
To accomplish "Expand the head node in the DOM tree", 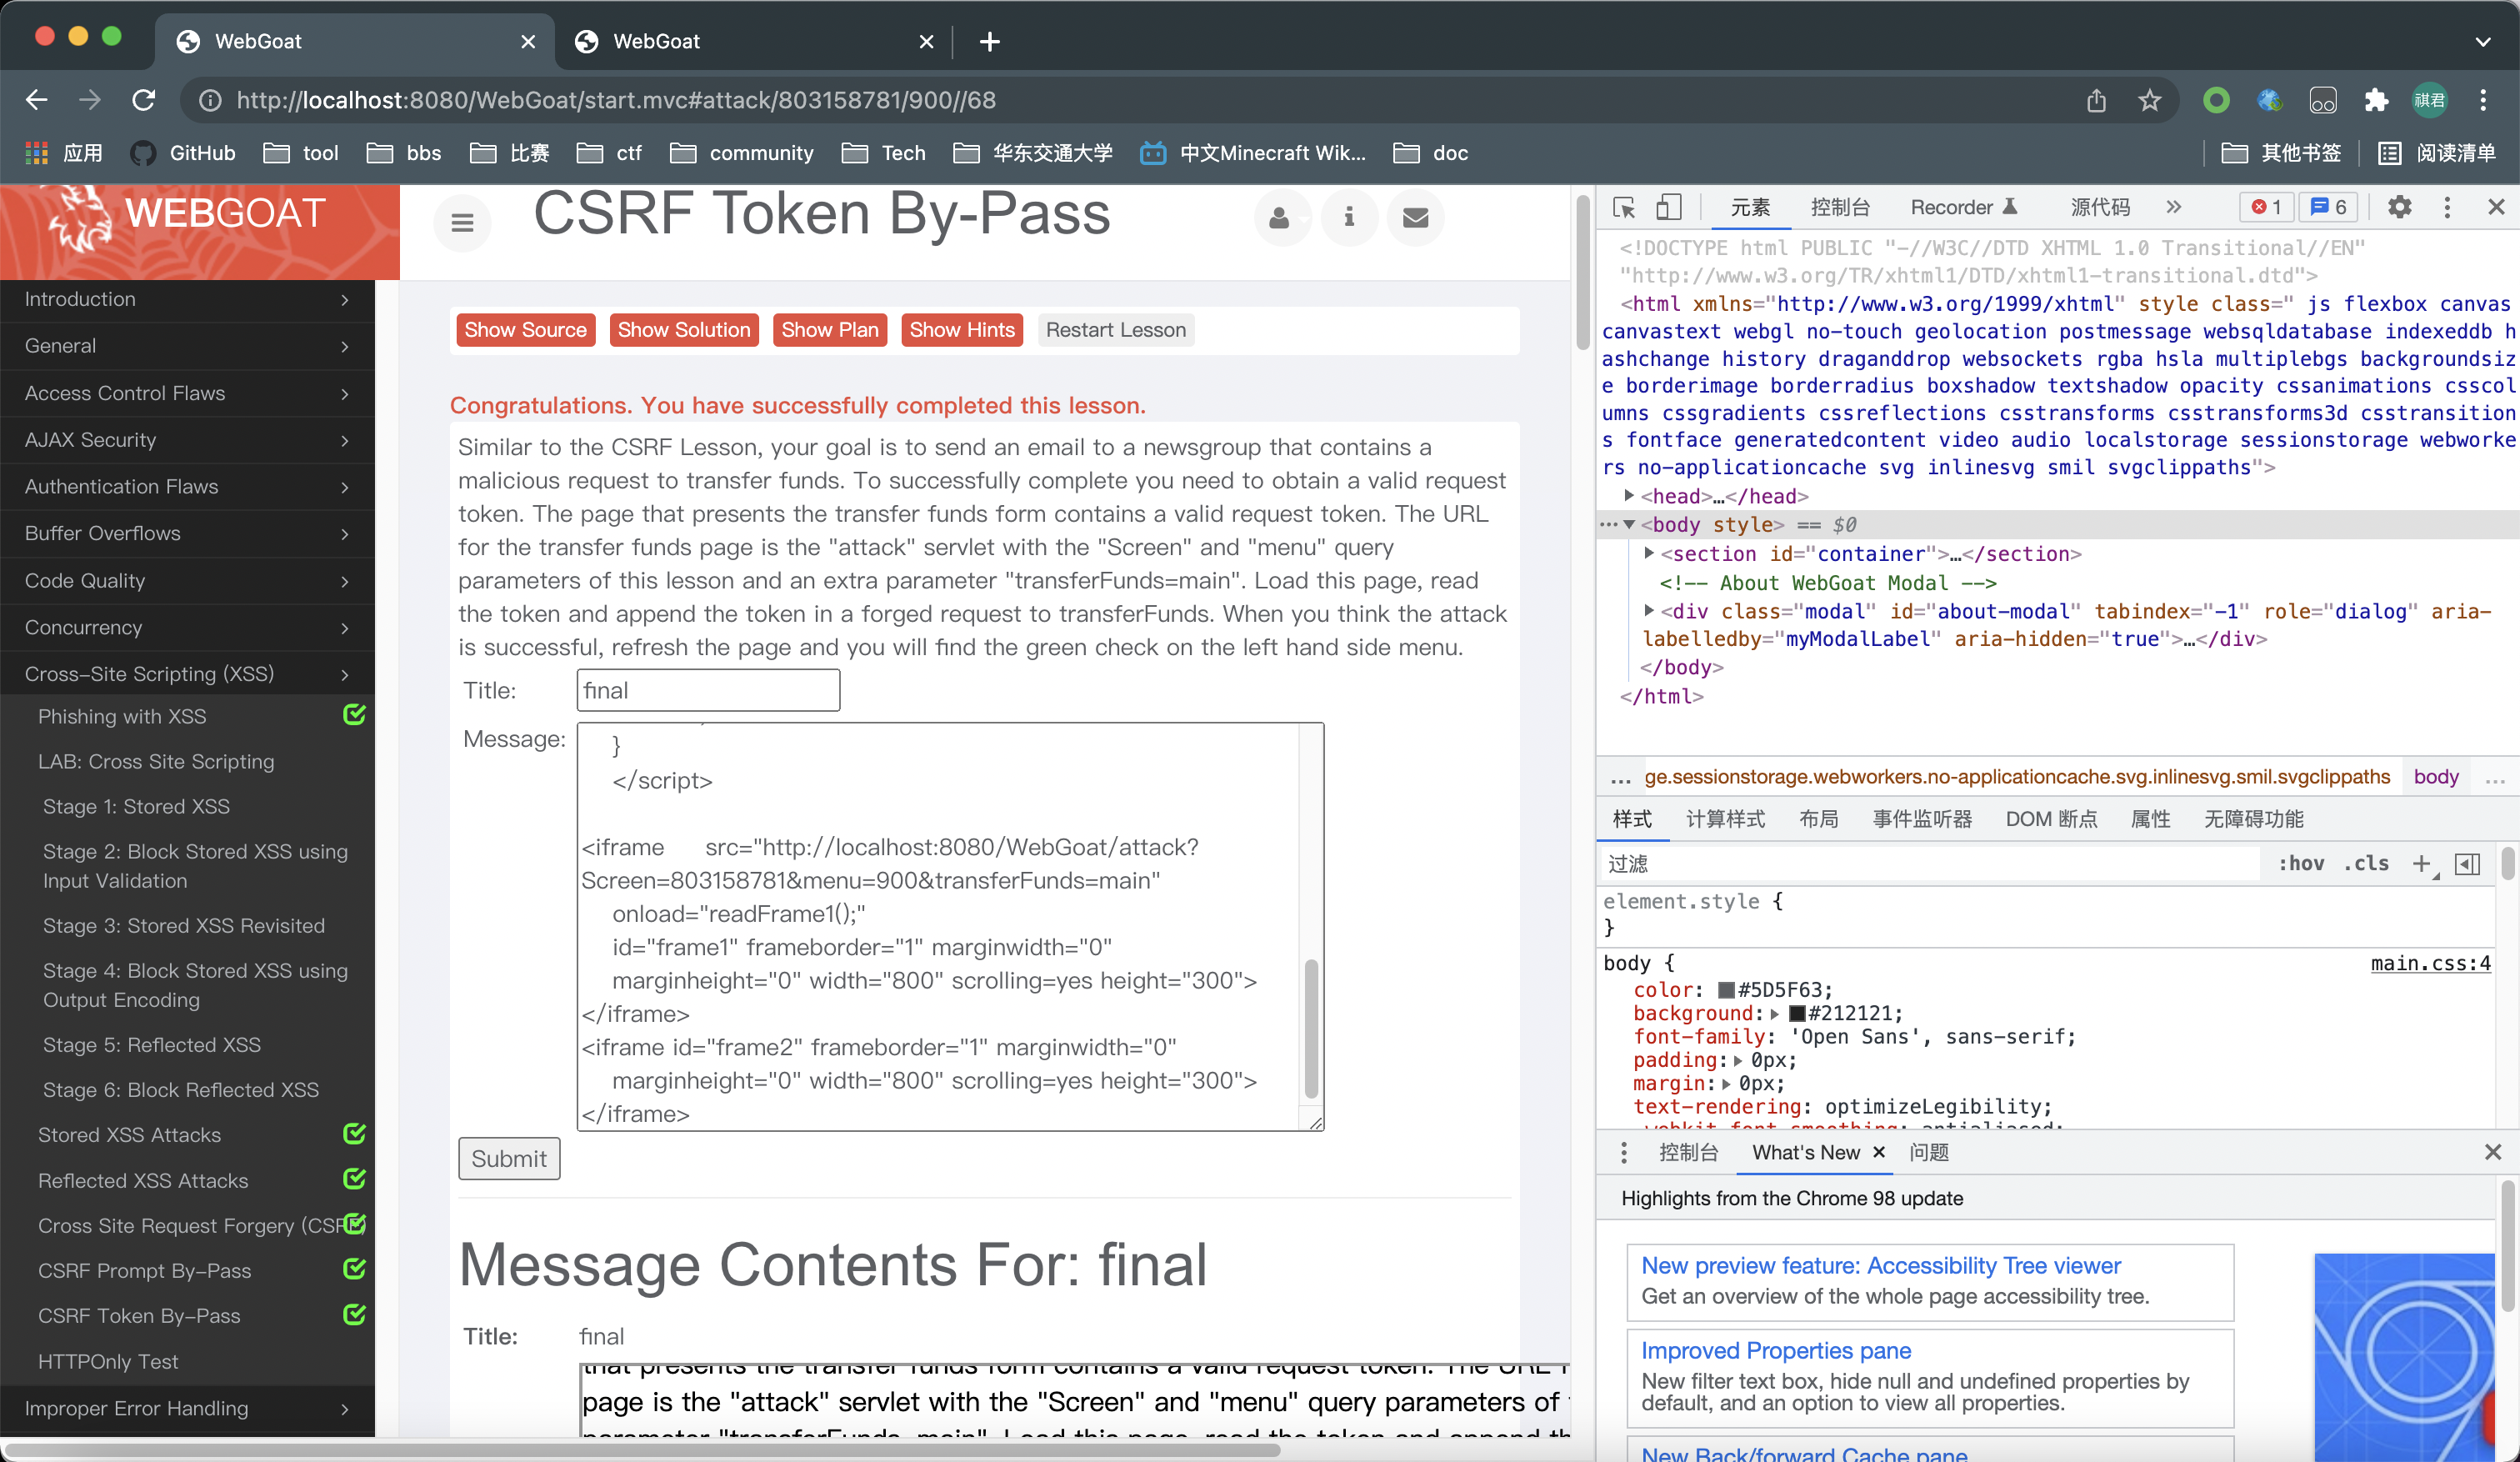I will pyautogui.click(x=1629, y=495).
